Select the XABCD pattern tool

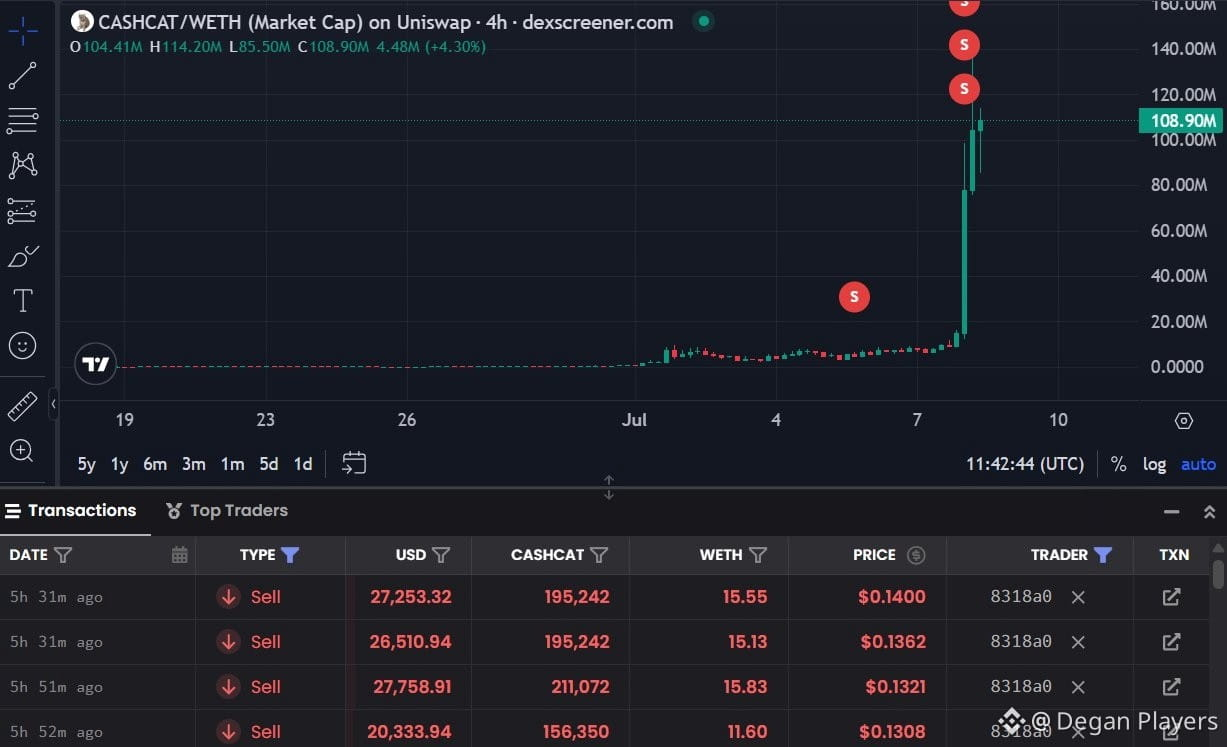click(22, 165)
